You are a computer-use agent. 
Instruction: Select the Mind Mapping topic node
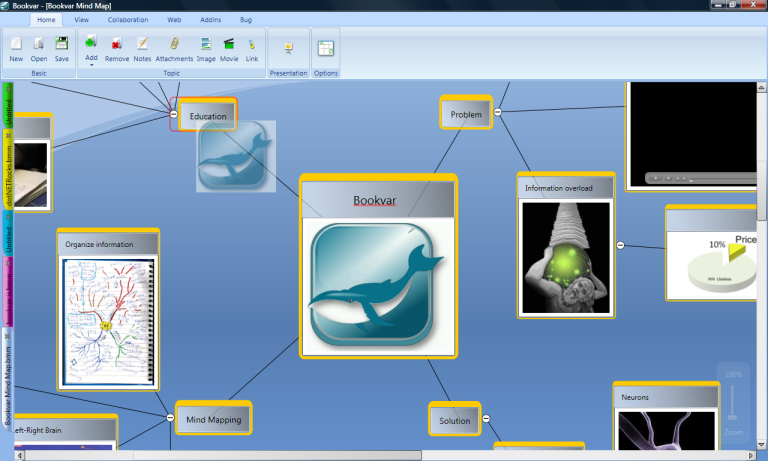pyautogui.click(x=214, y=418)
